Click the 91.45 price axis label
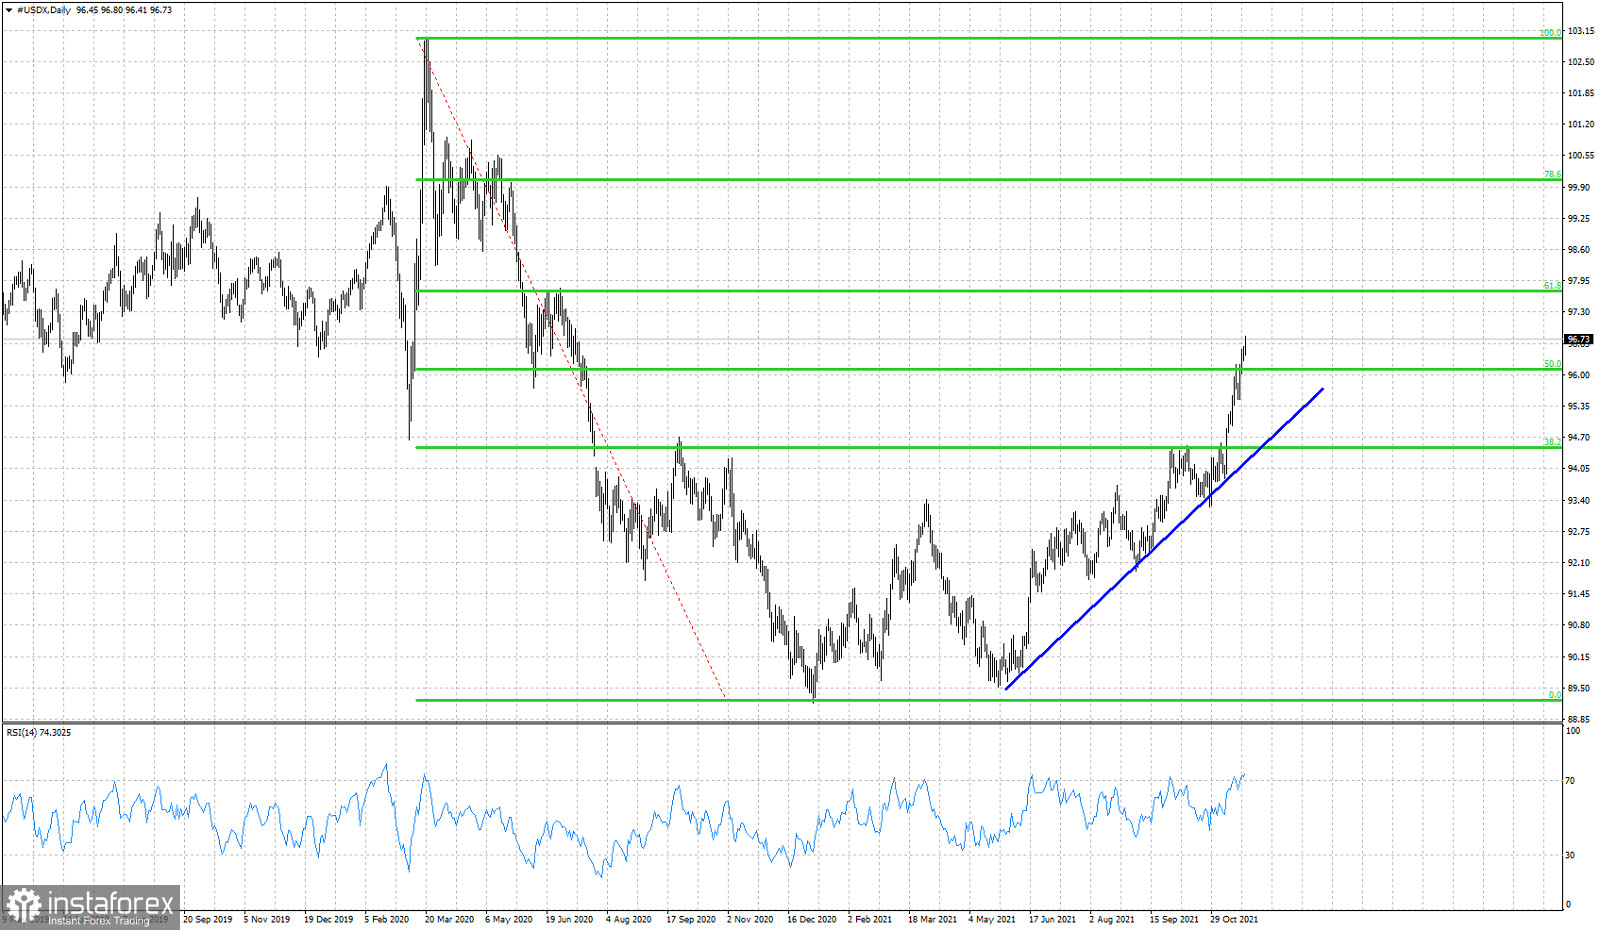 click(1579, 595)
